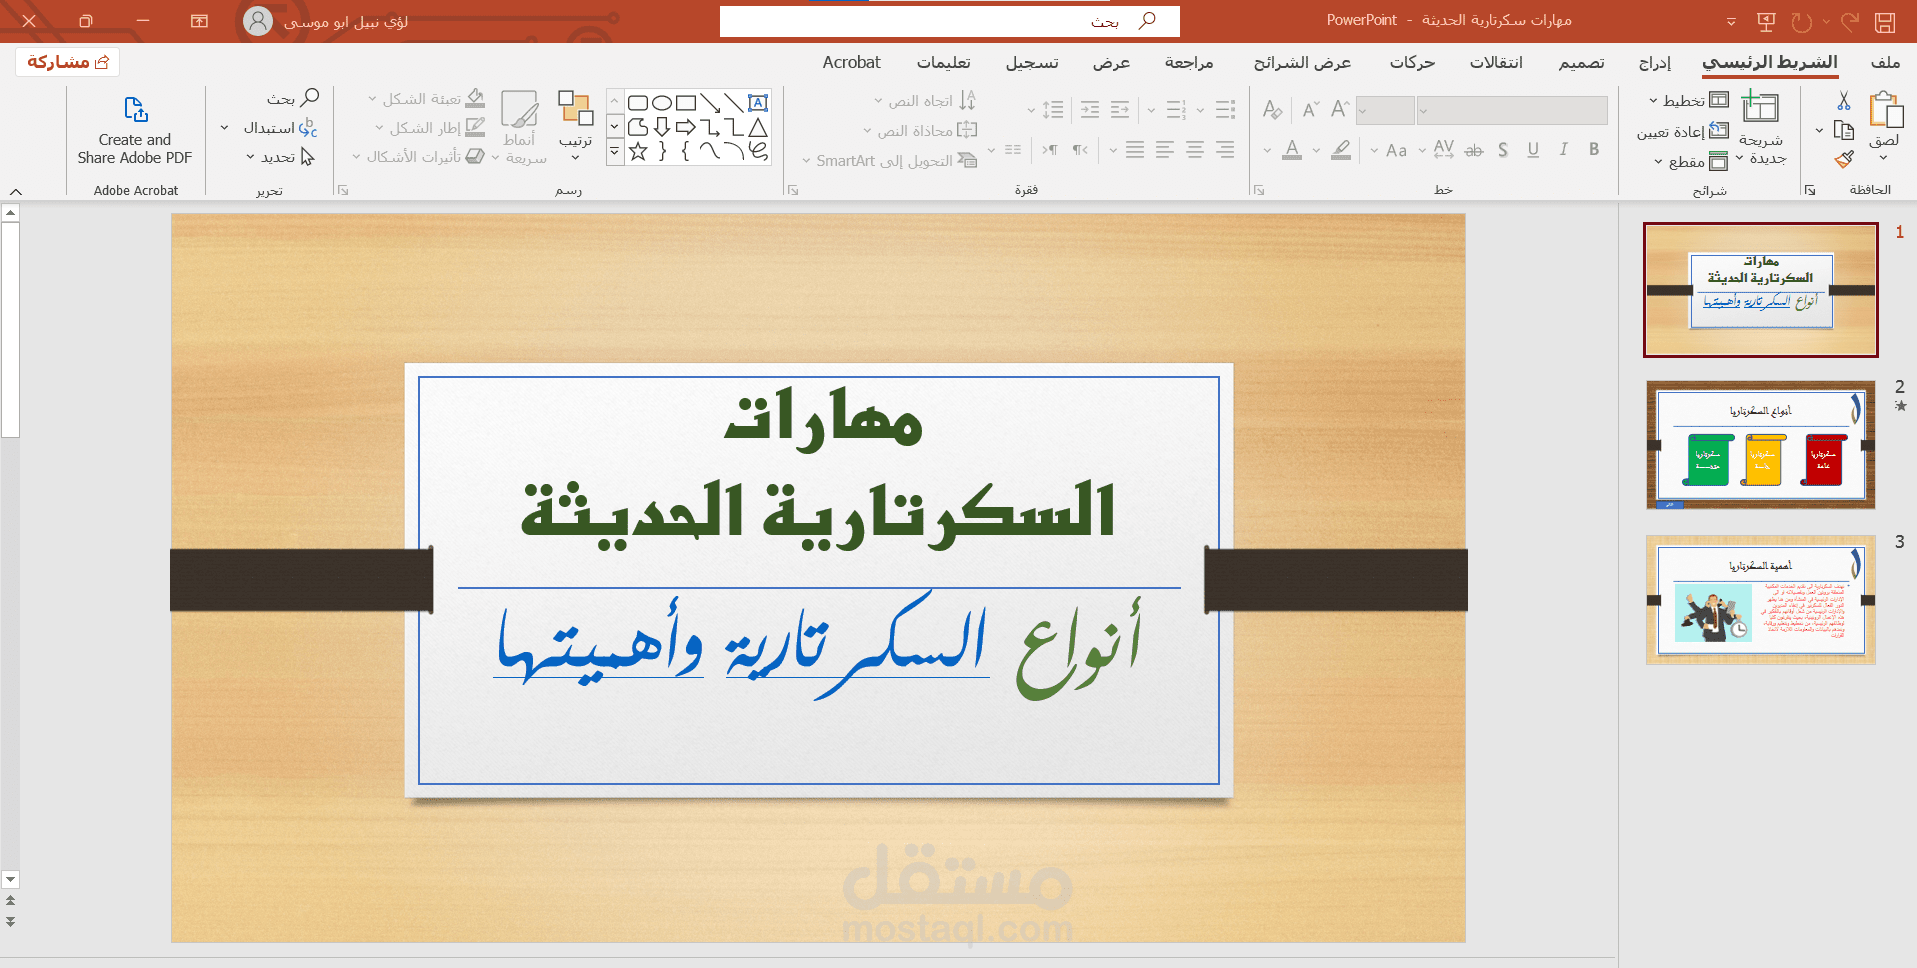The image size is (1917, 968).
Task: Open the change case Aa menu
Action: [1395, 150]
